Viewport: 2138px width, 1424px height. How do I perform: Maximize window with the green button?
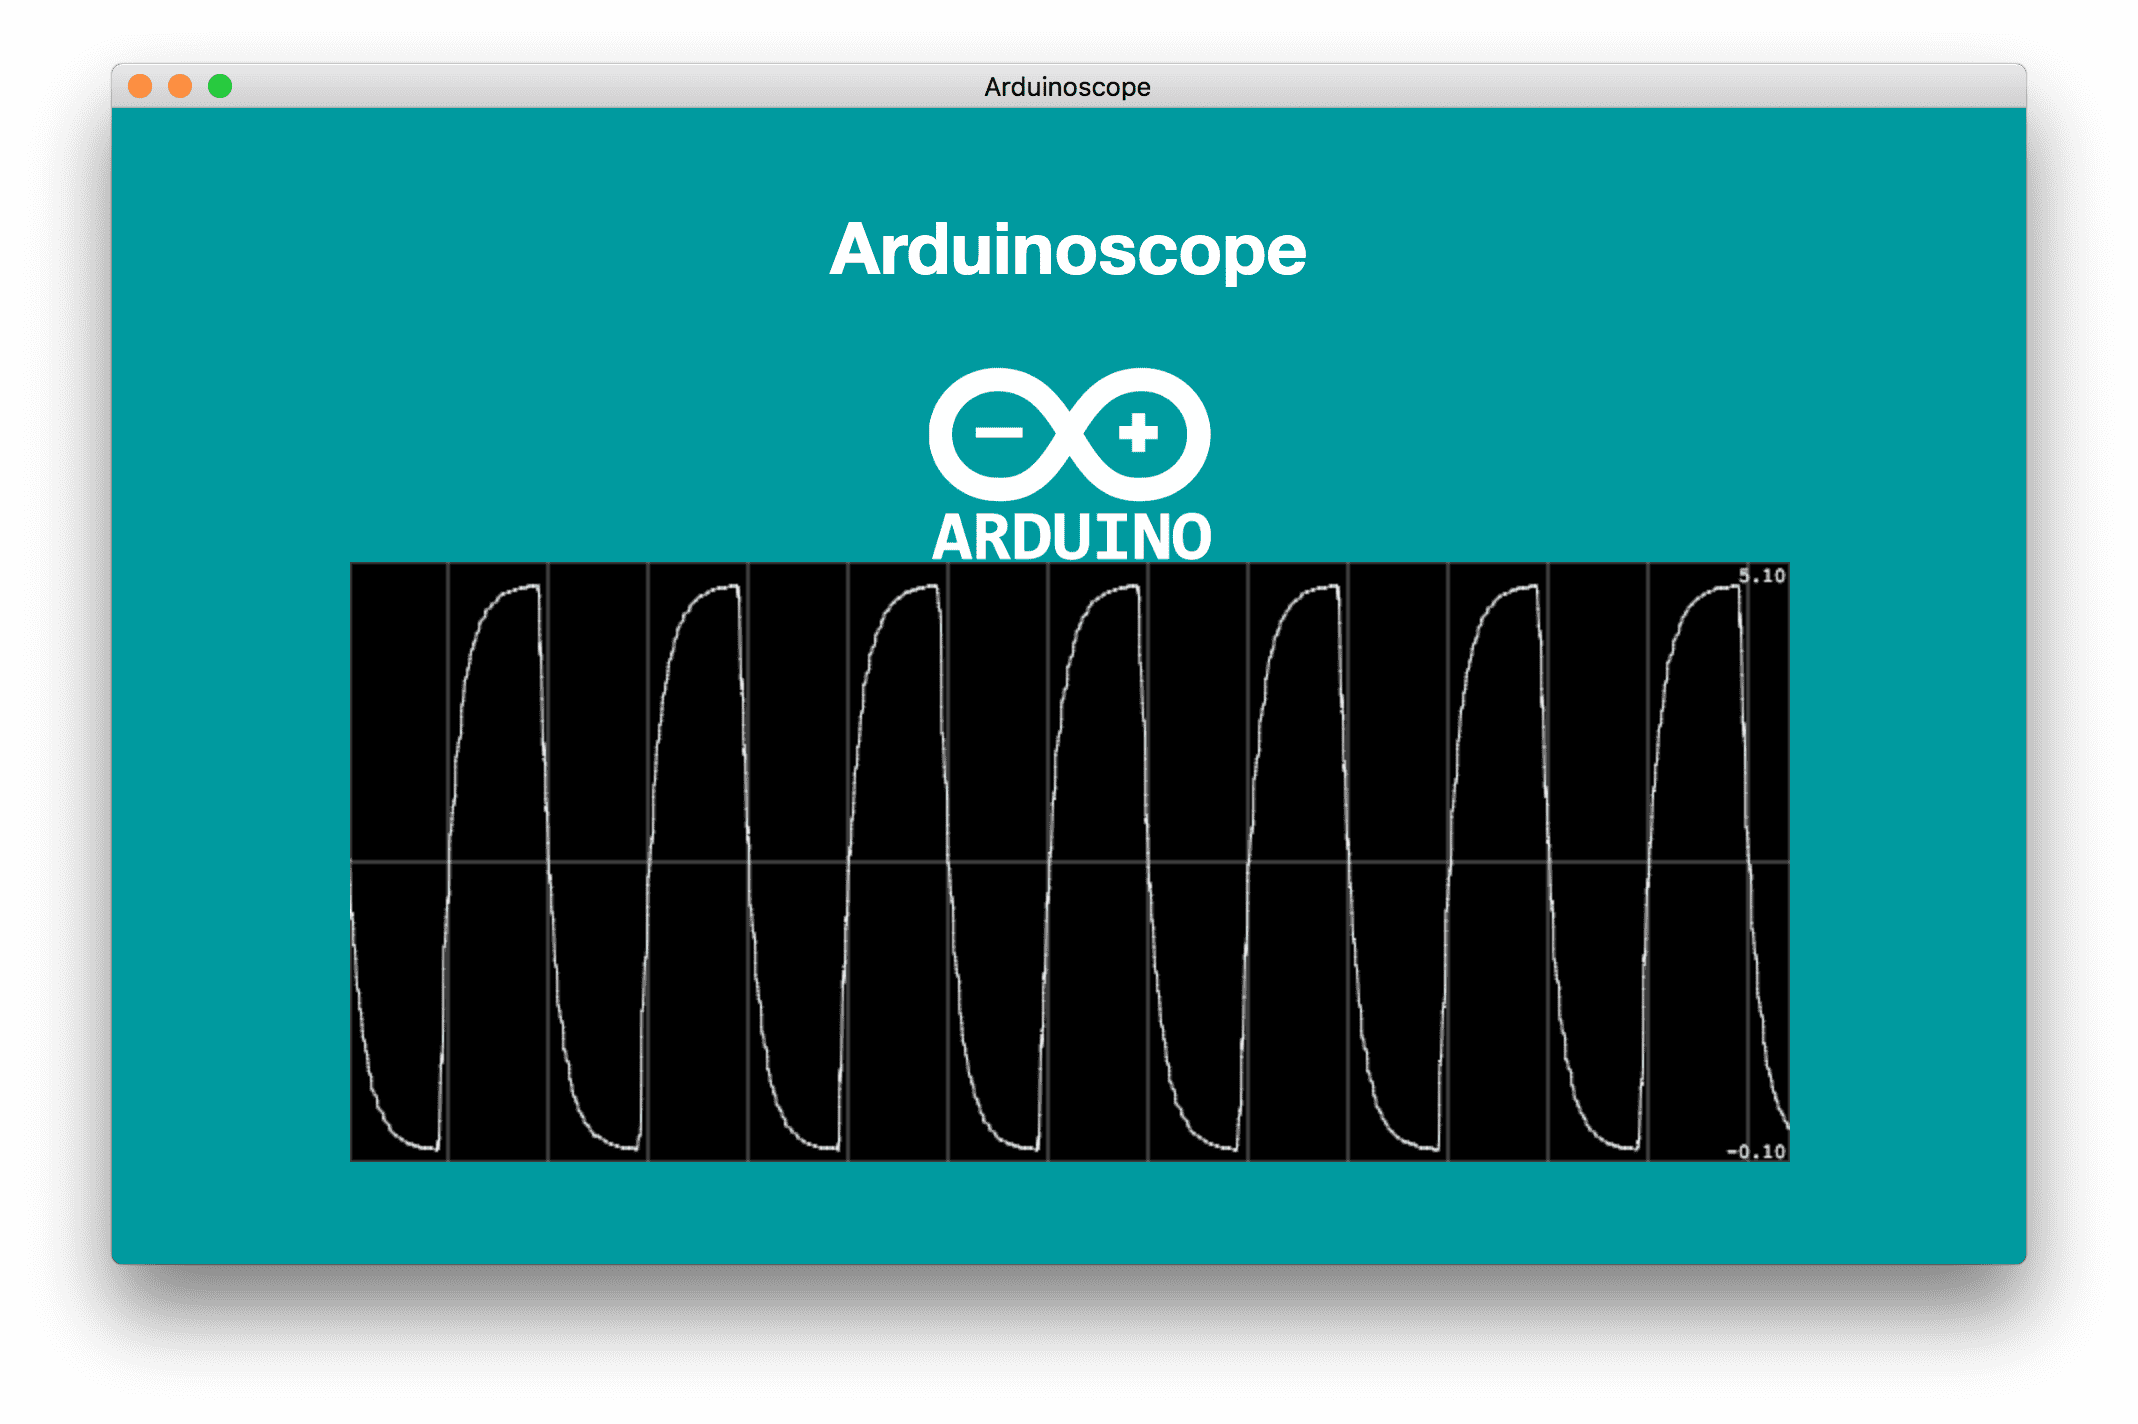coord(220,87)
